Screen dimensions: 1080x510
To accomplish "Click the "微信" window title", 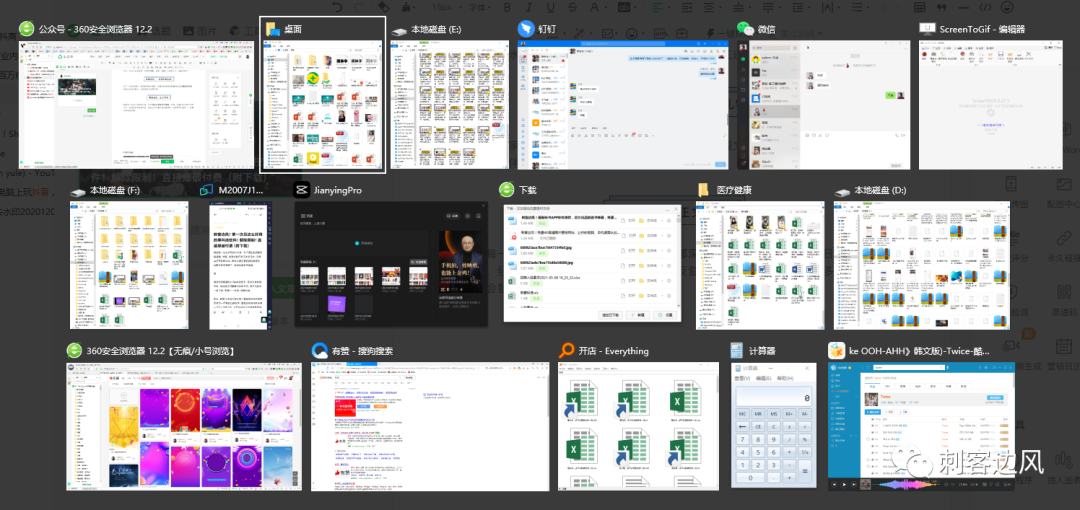I will click(x=767, y=29).
